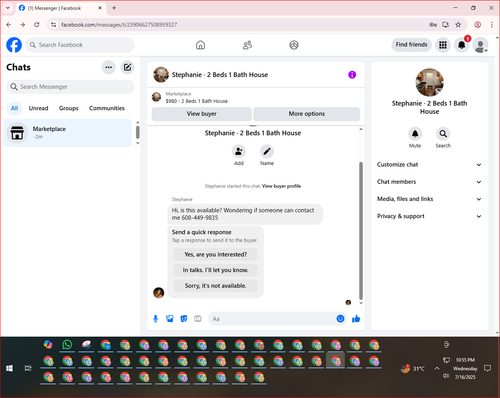
Task: Attach a photo with the image icon
Action: (x=170, y=319)
